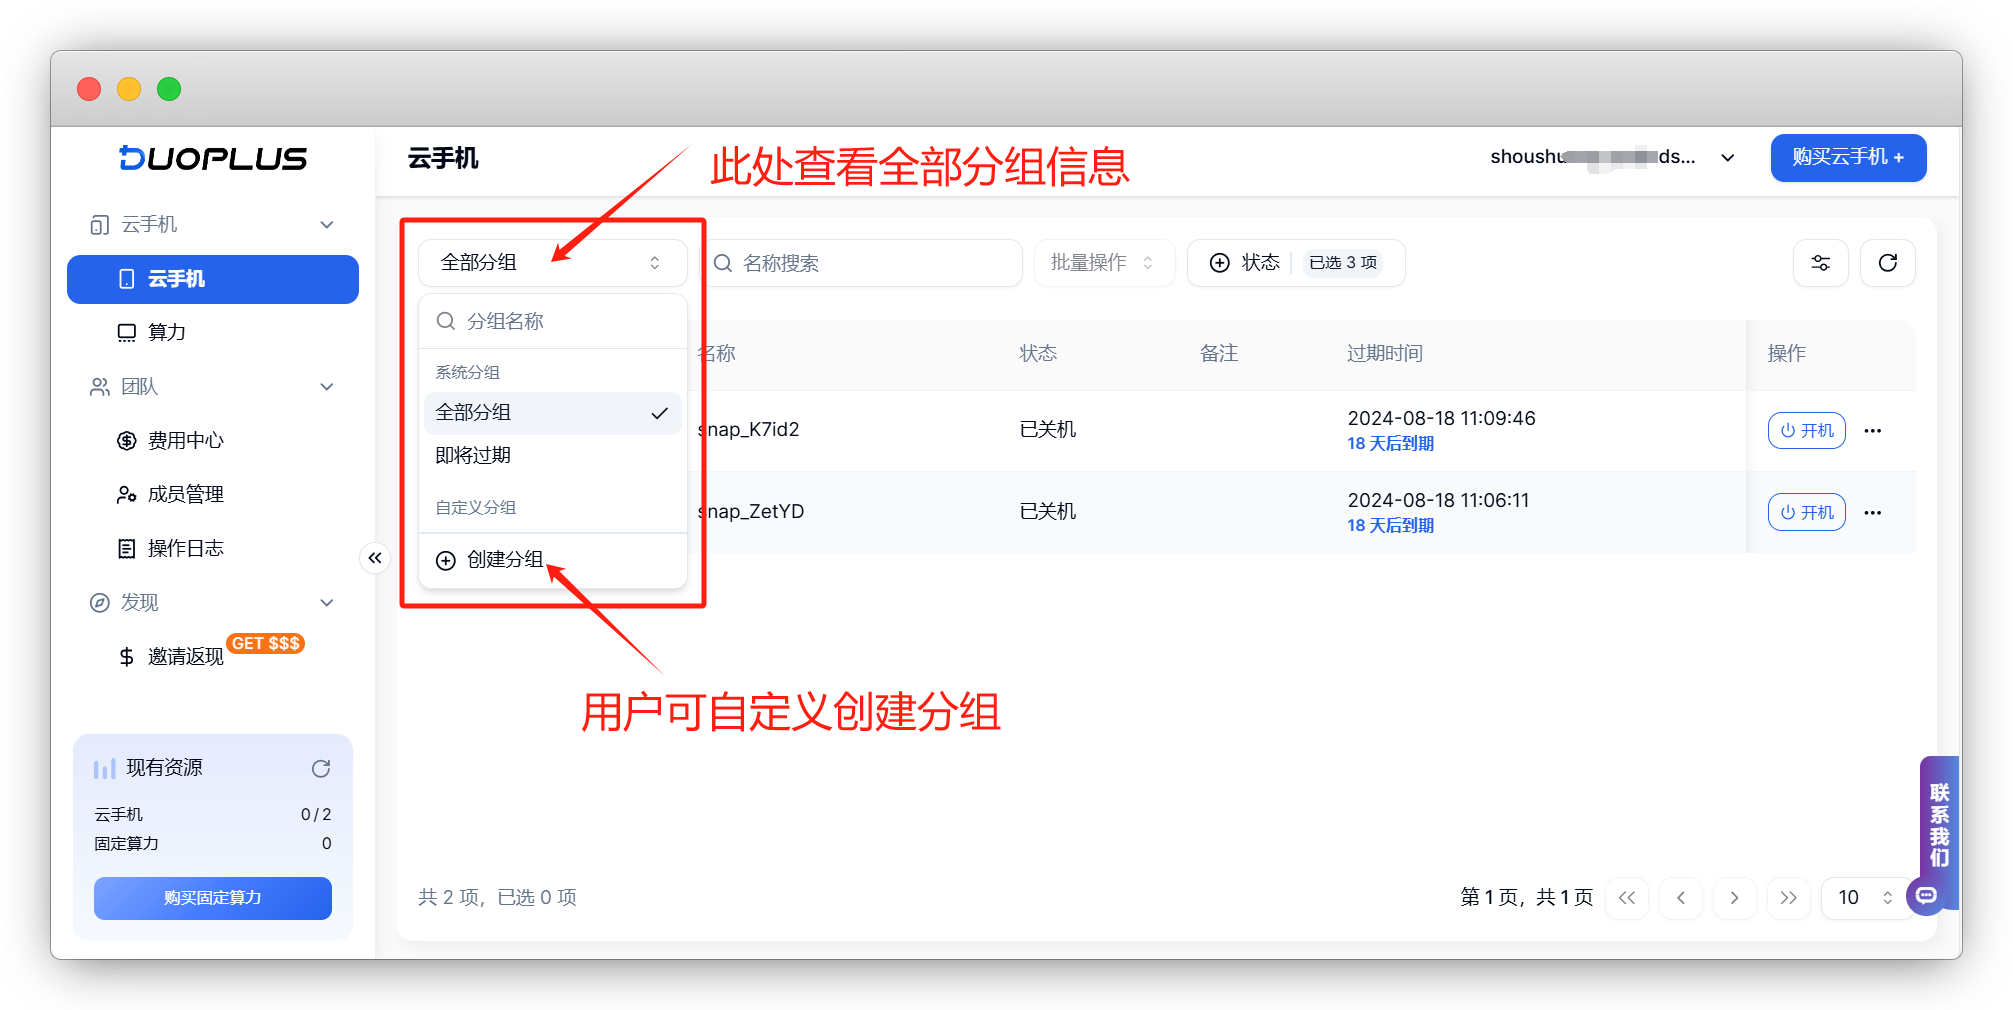Open more options for snap_K7id2
Screen dimensions: 2013x1010
(x=1873, y=431)
